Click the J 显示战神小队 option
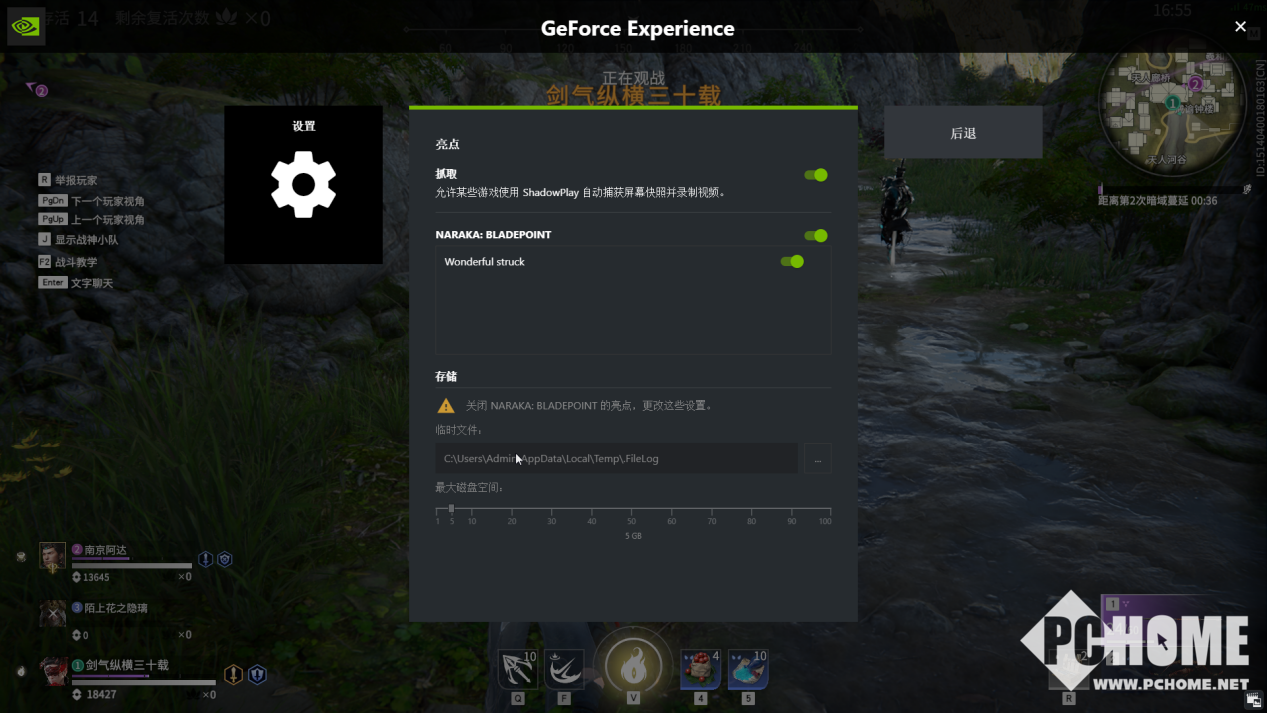The width and height of the screenshot is (1267, 713). pos(78,240)
